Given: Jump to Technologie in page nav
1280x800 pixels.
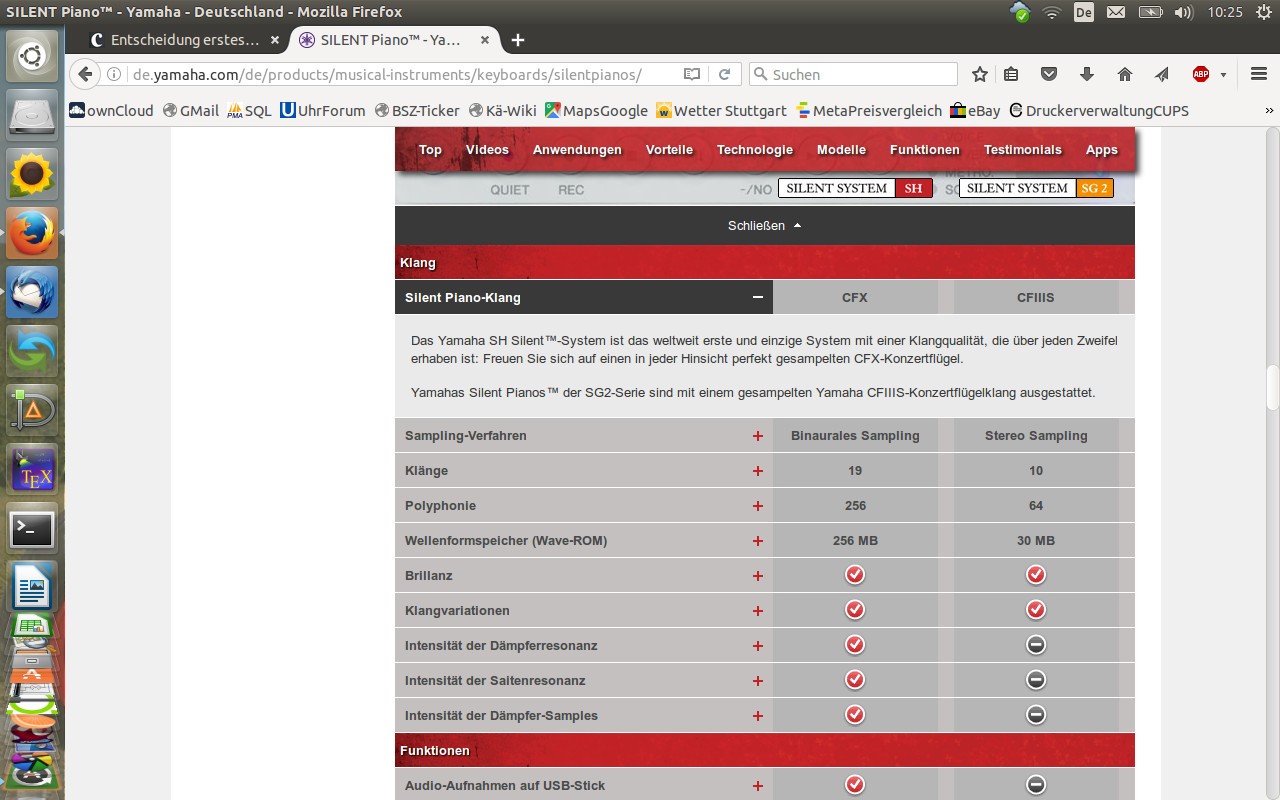Looking at the screenshot, I should coord(755,149).
